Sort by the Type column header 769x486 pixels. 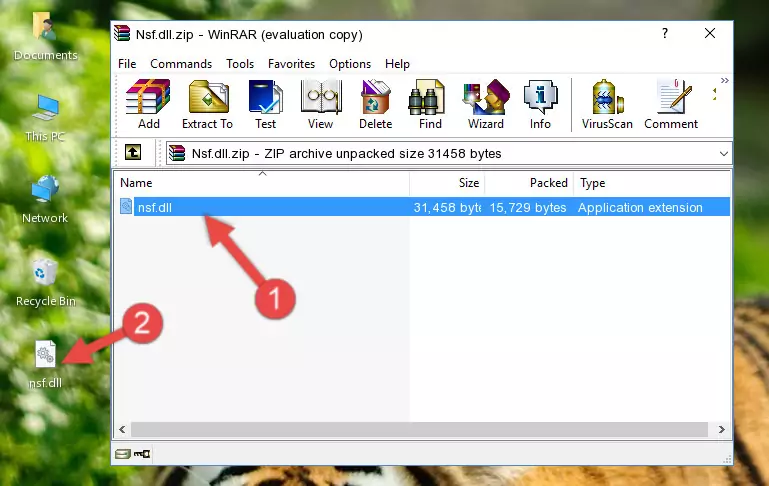[652, 183]
